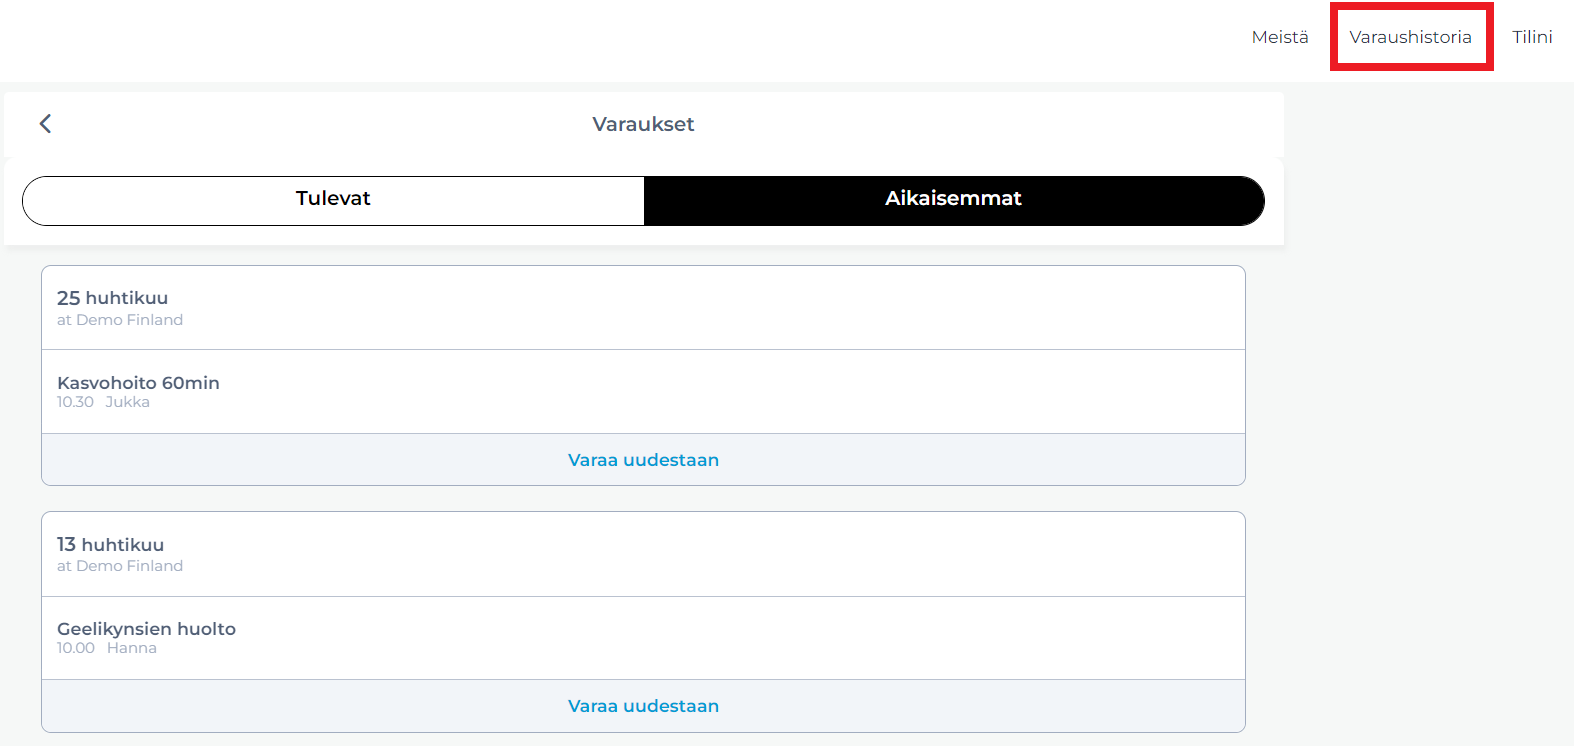Open Varaushistoria in the top navigation
Viewport: 1574px width, 746px height.
pyautogui.click(x=1410, y=37)
